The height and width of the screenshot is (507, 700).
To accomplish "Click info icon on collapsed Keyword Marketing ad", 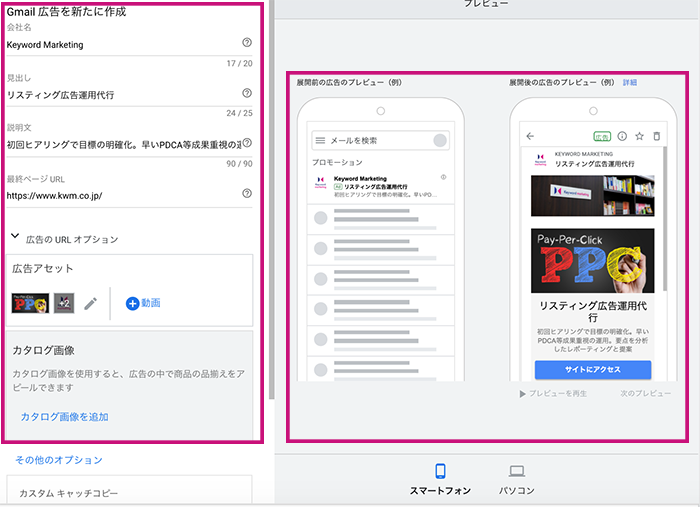I will [443, 177].
